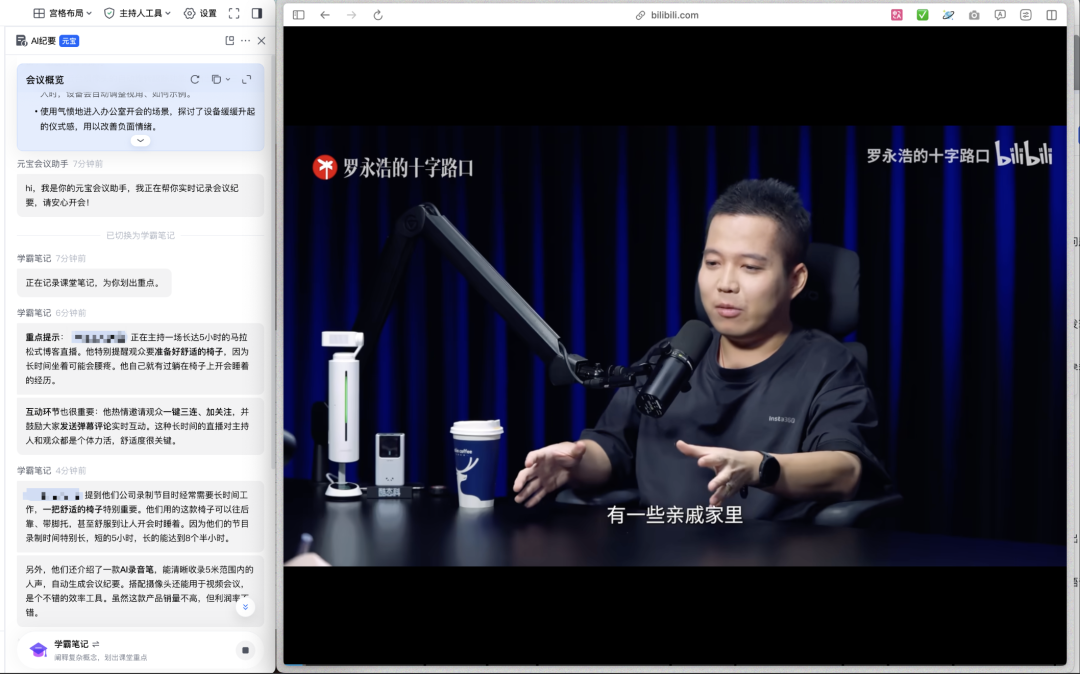The height and width of the screenshot is (674, 1080).
Task: Pop out the AI纪要 panel with its window icon
Action: coord(228,40)
